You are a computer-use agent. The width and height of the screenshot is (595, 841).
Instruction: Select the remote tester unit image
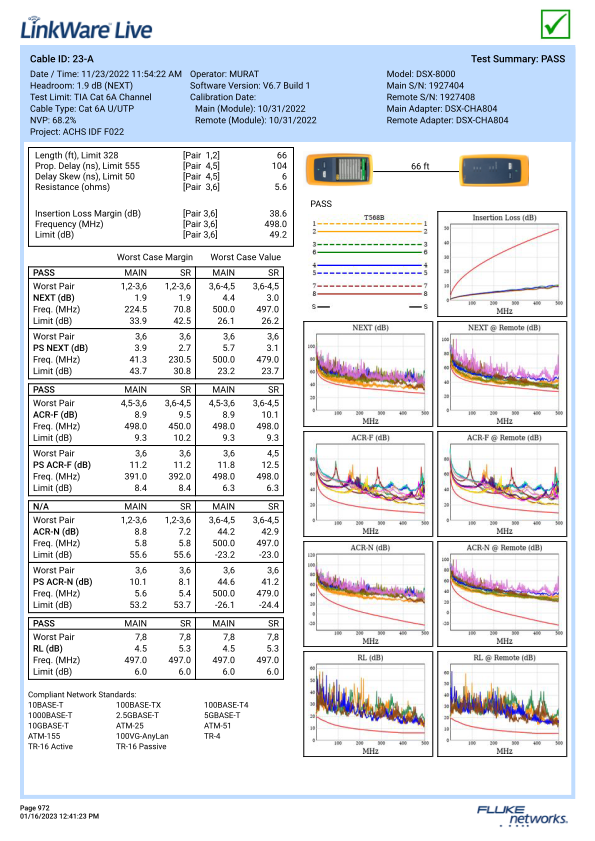tap(494, 170)
